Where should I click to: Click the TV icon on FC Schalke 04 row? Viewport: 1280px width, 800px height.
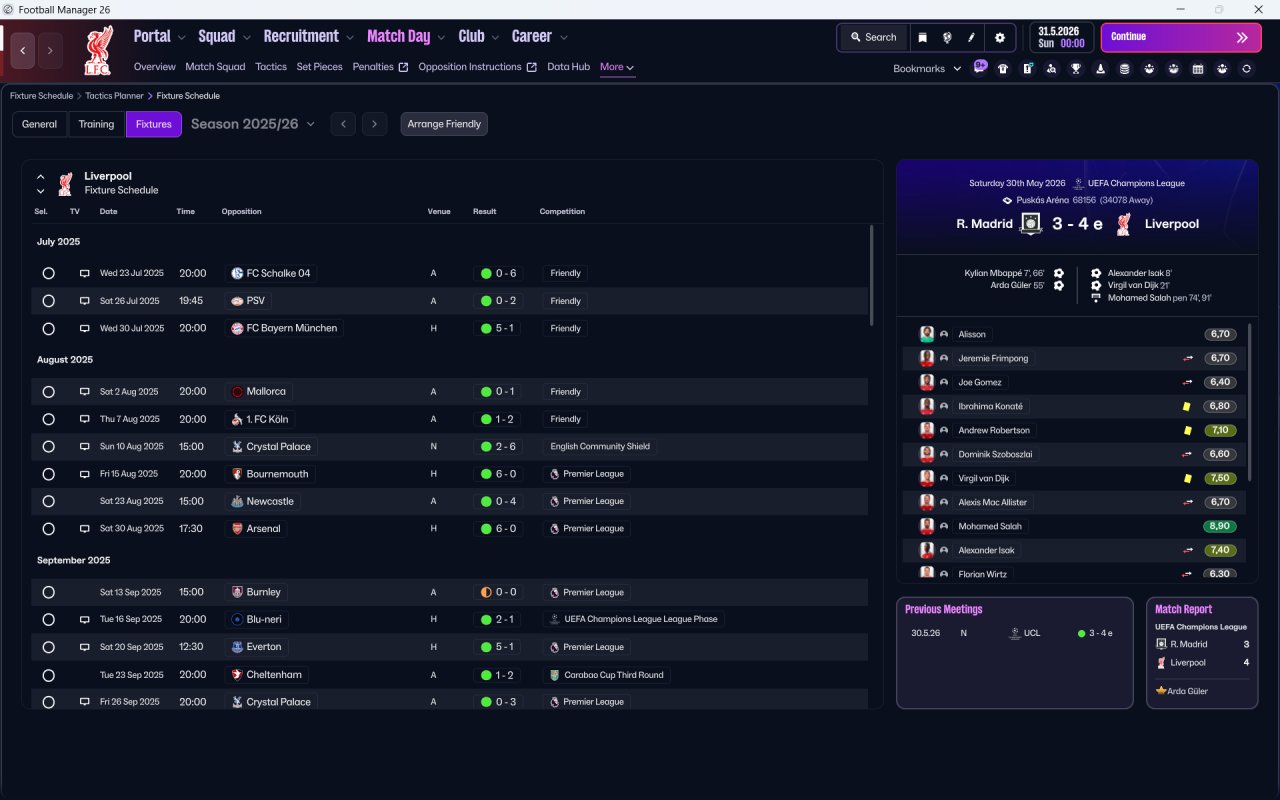[x=85, y=273]
